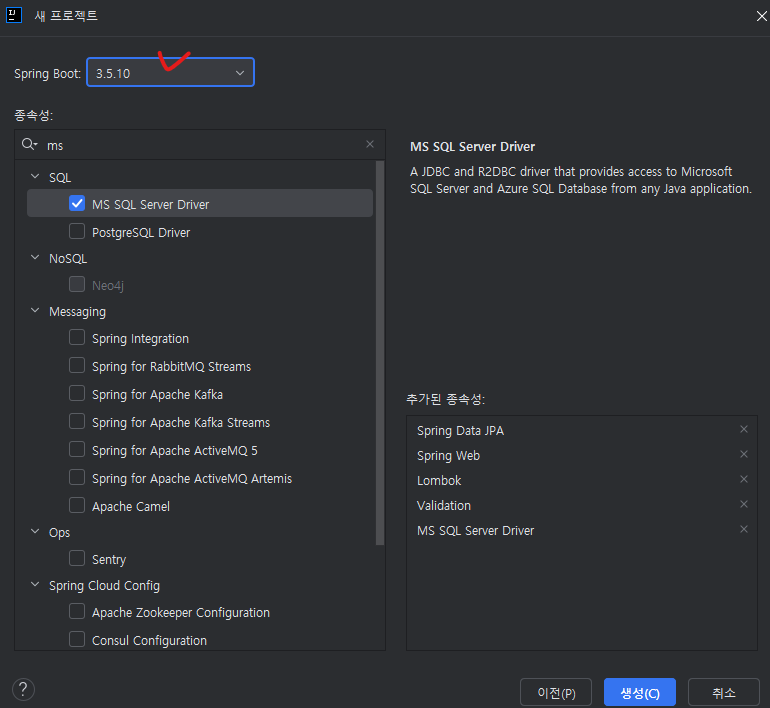Click the 생성(C) create button
The height and width of the screenshot is (708, 770).
(x=639, y=693)
